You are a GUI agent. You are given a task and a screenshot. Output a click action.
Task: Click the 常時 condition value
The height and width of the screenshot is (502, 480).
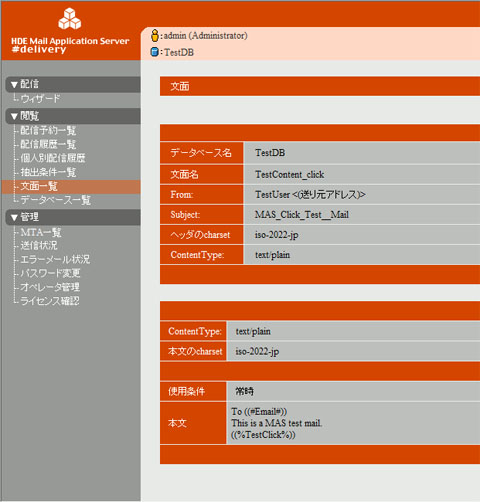pyautogui.click(x=245, y=391)
